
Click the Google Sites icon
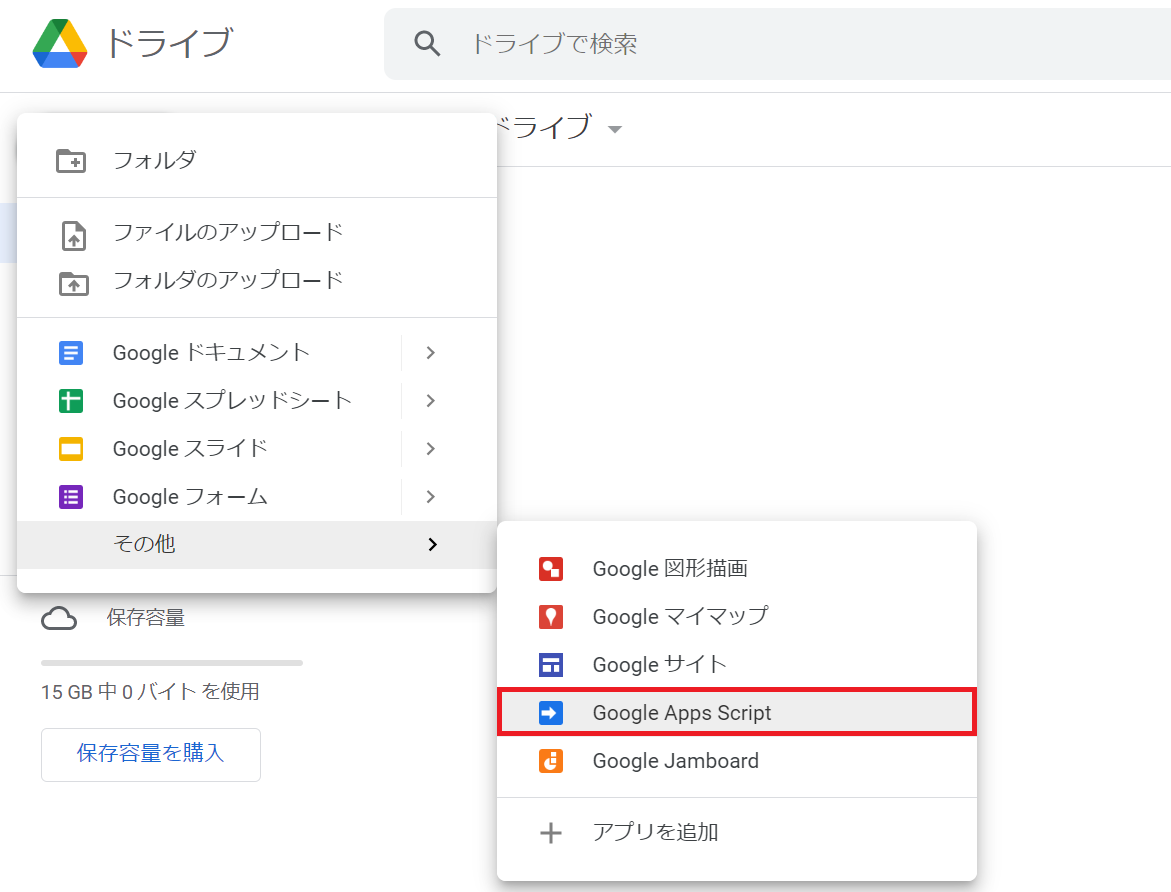click(551, 665)
